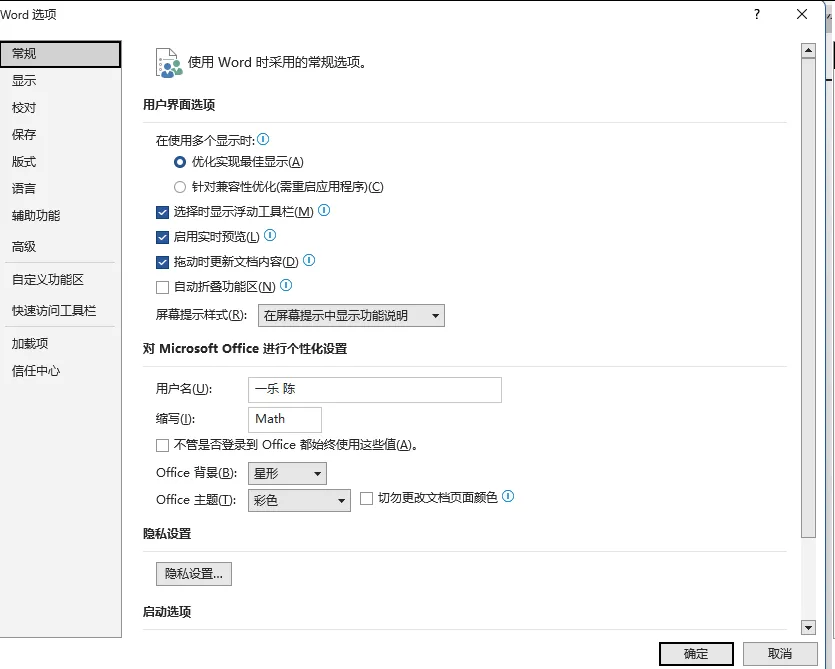Click info icon beside 切勿更改文档页面颜色
Viewport: 835px width, 669px height.
[508, 496]
